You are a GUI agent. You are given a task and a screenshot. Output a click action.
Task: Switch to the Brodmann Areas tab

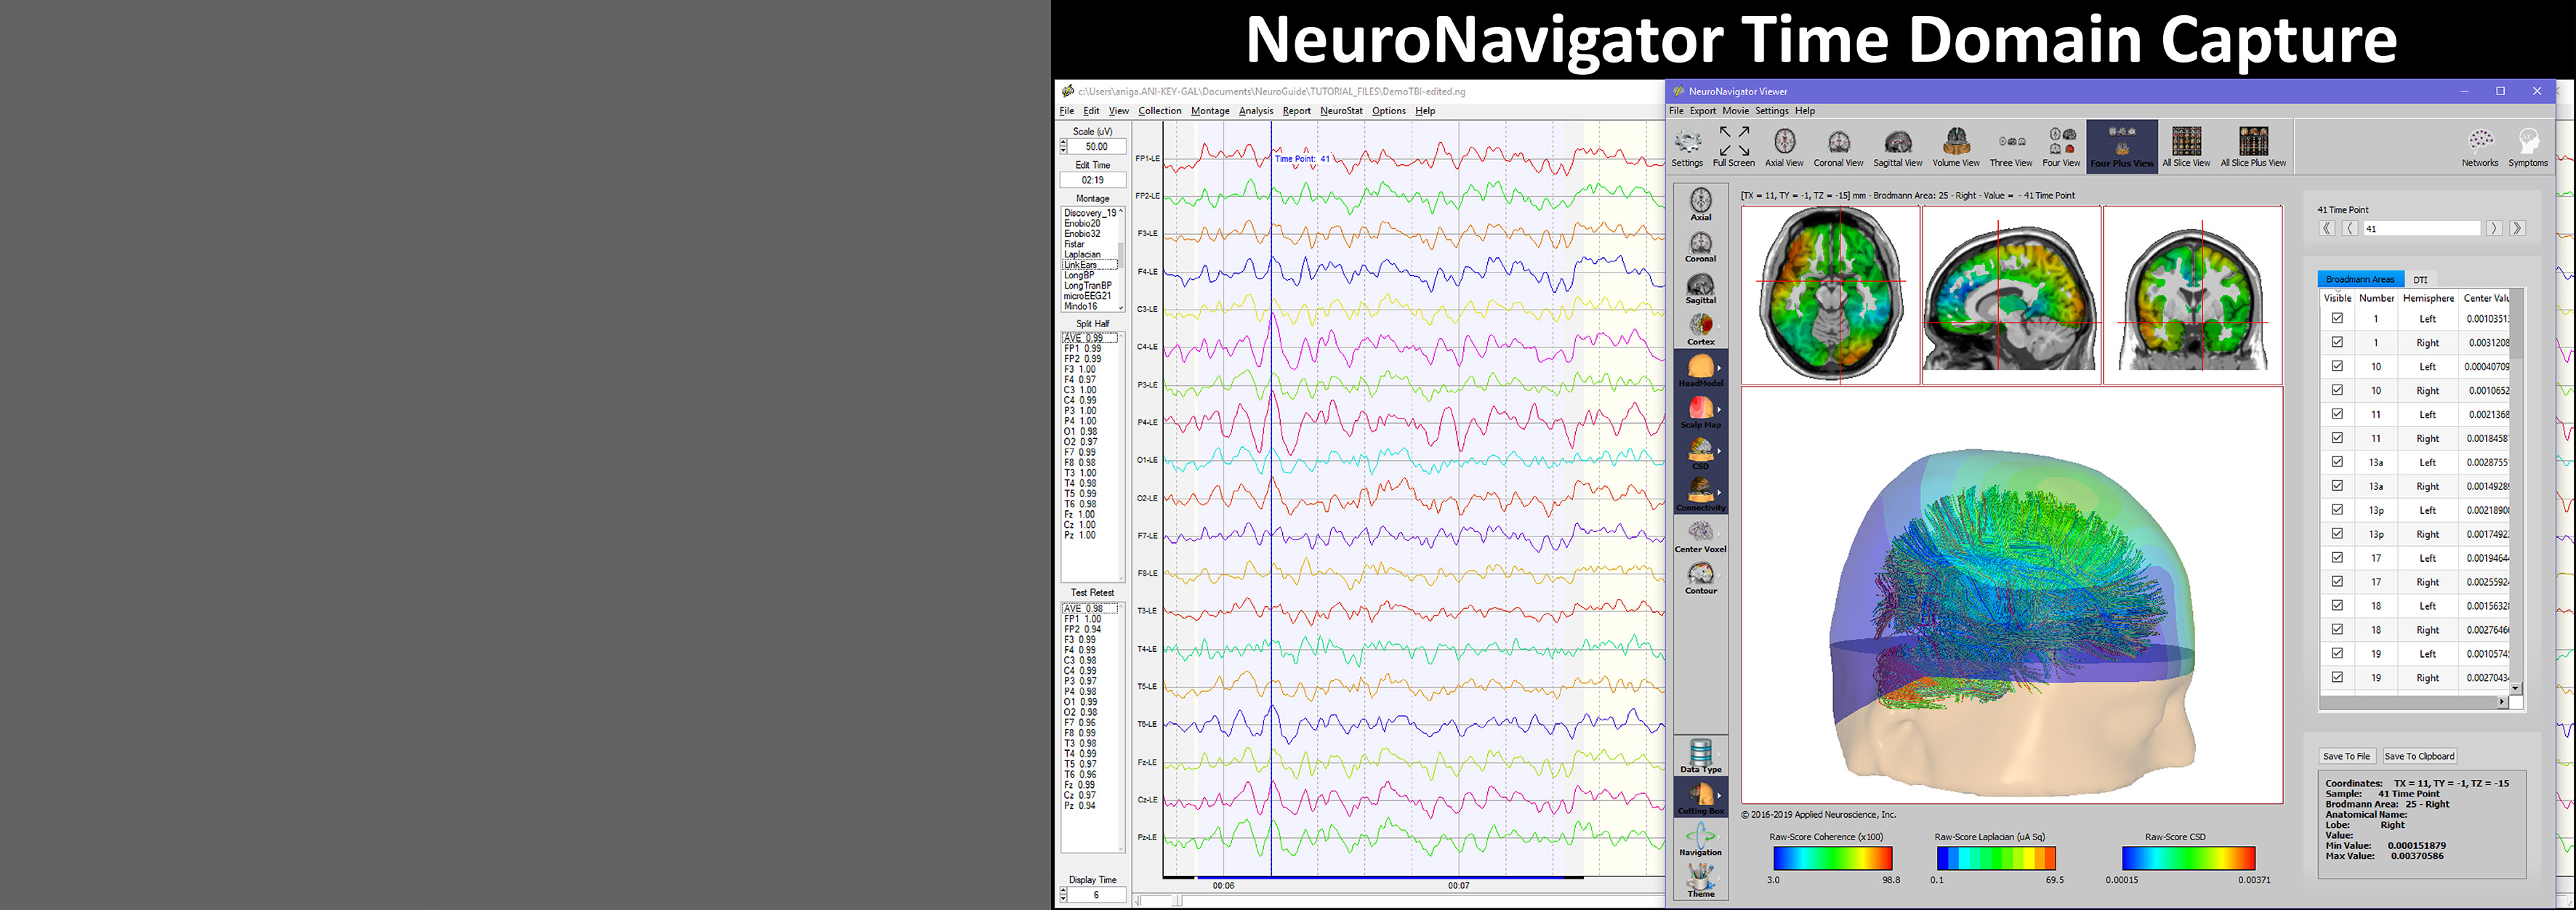[2360, 279]
